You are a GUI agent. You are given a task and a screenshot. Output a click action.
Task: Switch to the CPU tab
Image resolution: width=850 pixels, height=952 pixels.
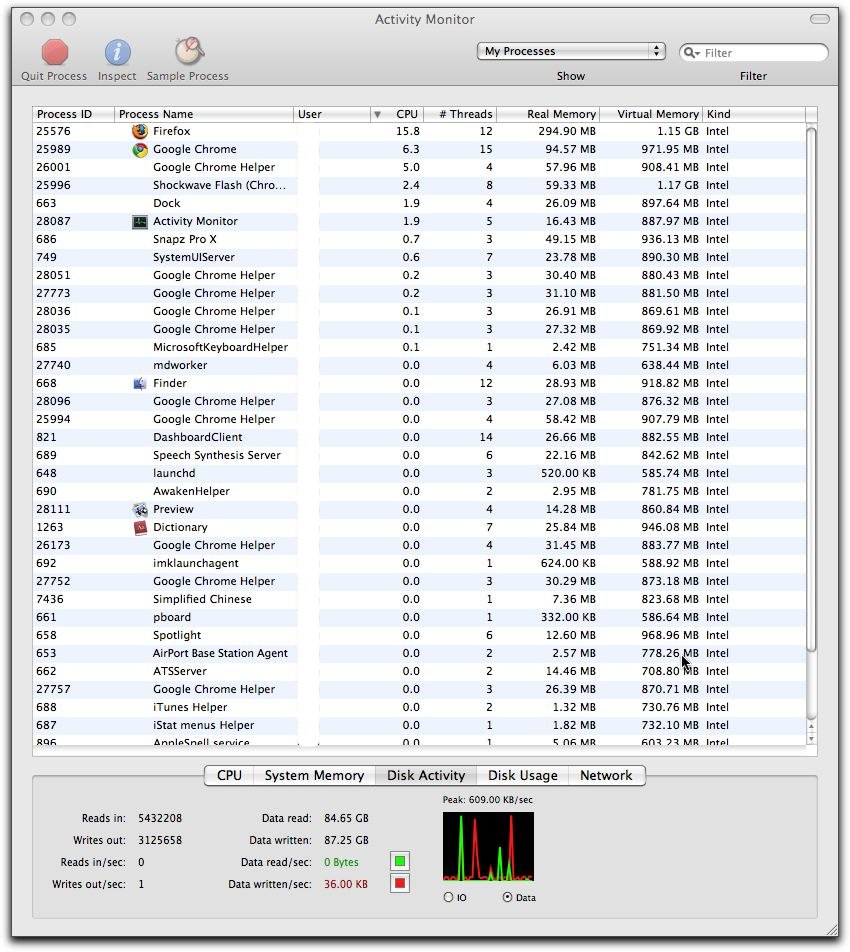tap(227, 775)
